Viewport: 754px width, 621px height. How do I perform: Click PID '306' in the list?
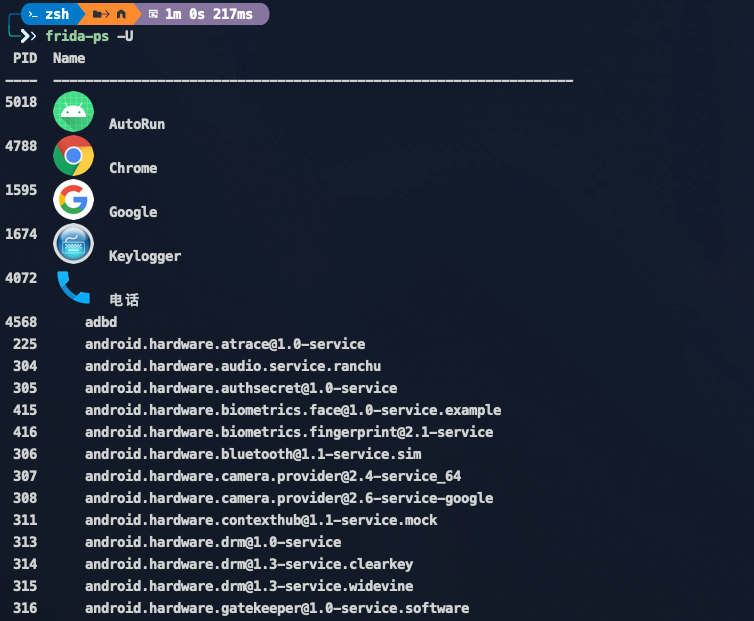pos(25,454)
